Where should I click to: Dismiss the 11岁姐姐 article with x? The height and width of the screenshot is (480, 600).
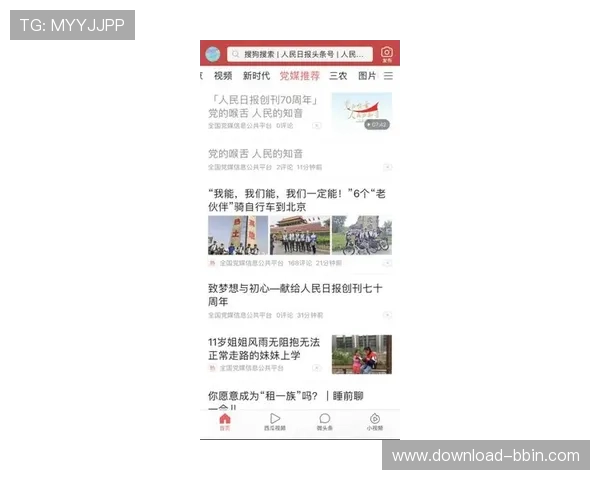[316, 368]
